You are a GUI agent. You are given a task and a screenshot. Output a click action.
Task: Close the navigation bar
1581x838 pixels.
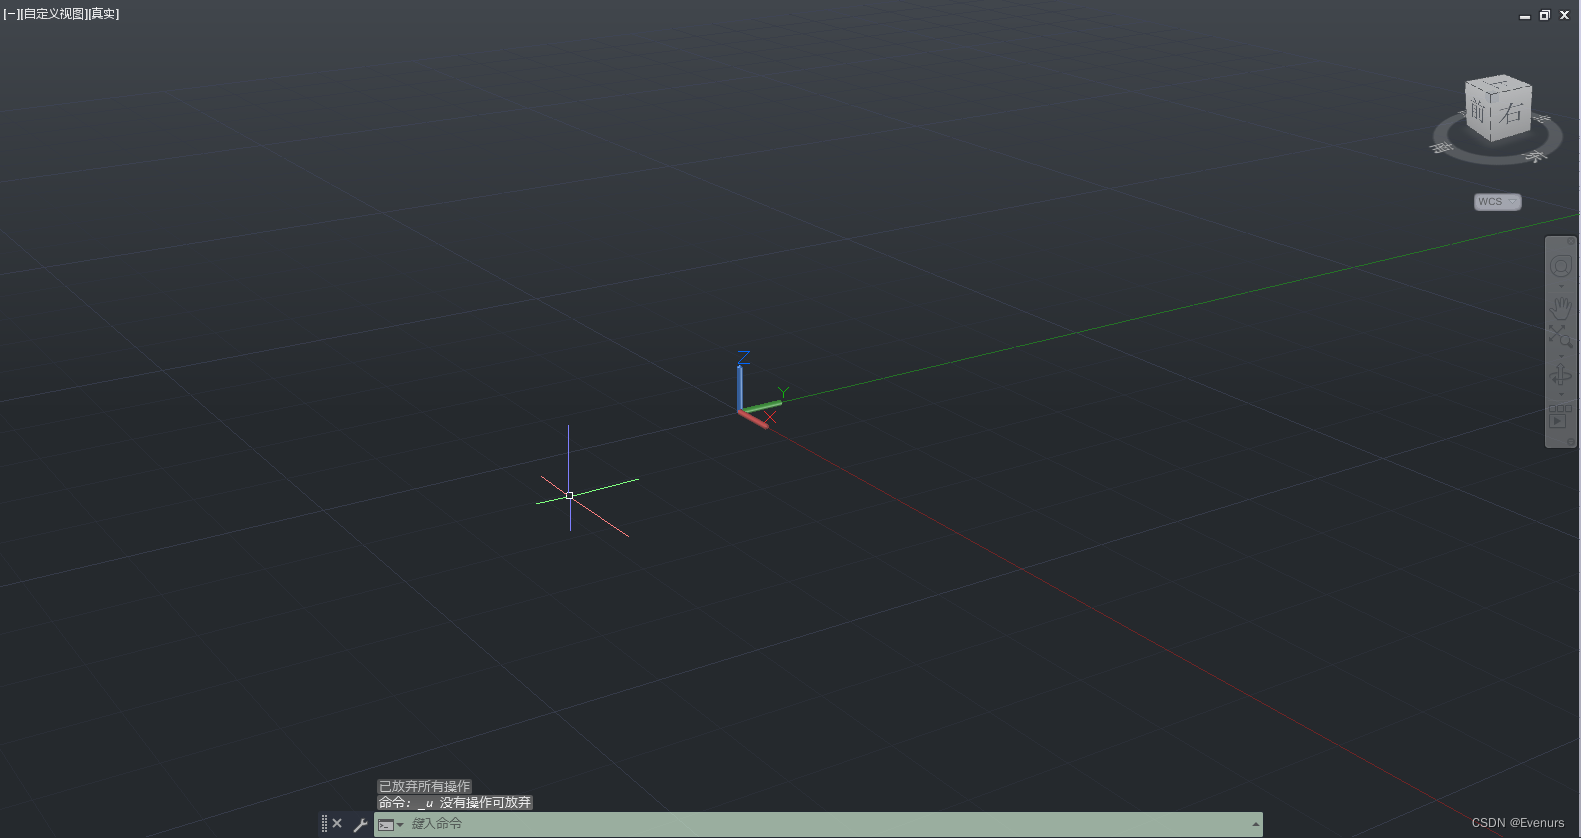1571,241
